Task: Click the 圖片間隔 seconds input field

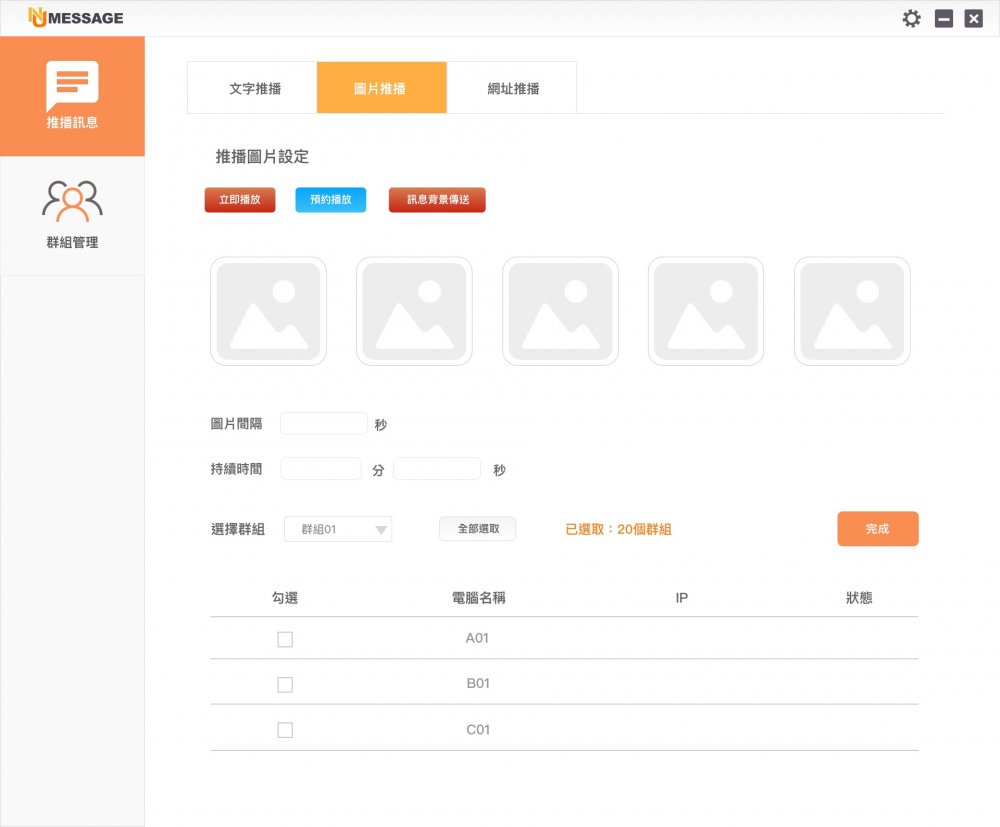Action: point(324,424)
